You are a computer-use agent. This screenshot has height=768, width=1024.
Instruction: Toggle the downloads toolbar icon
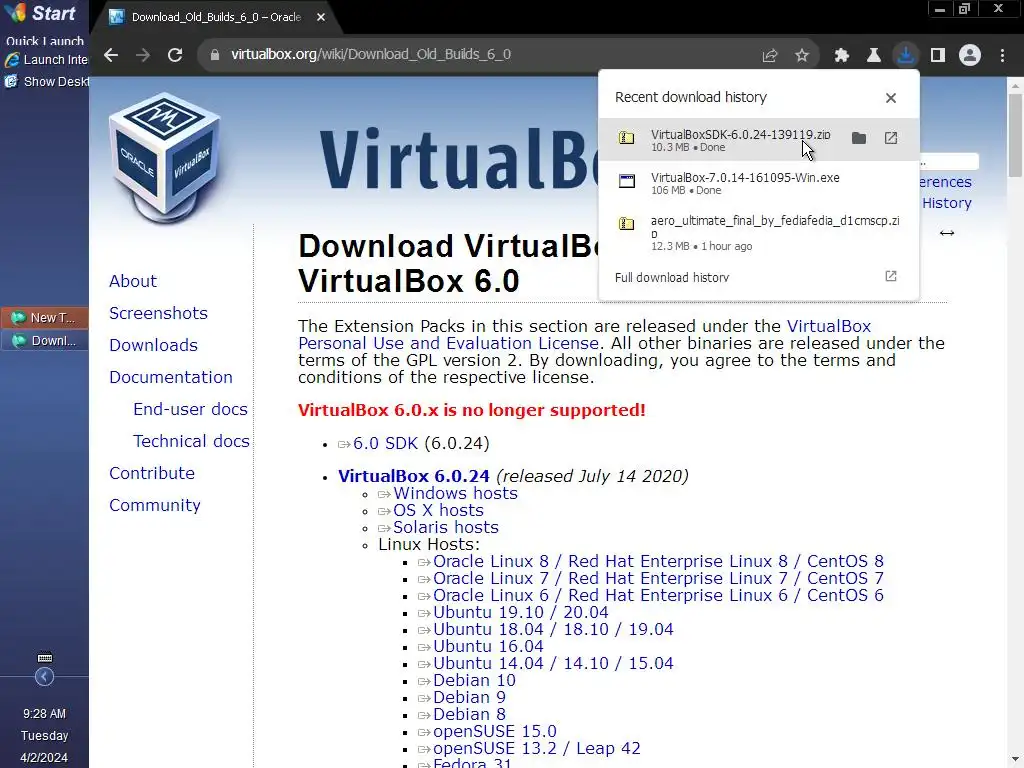(x=906, y=56)
